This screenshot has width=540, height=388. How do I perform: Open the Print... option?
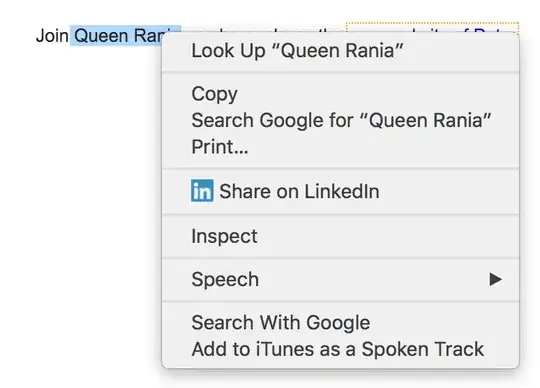340,147
